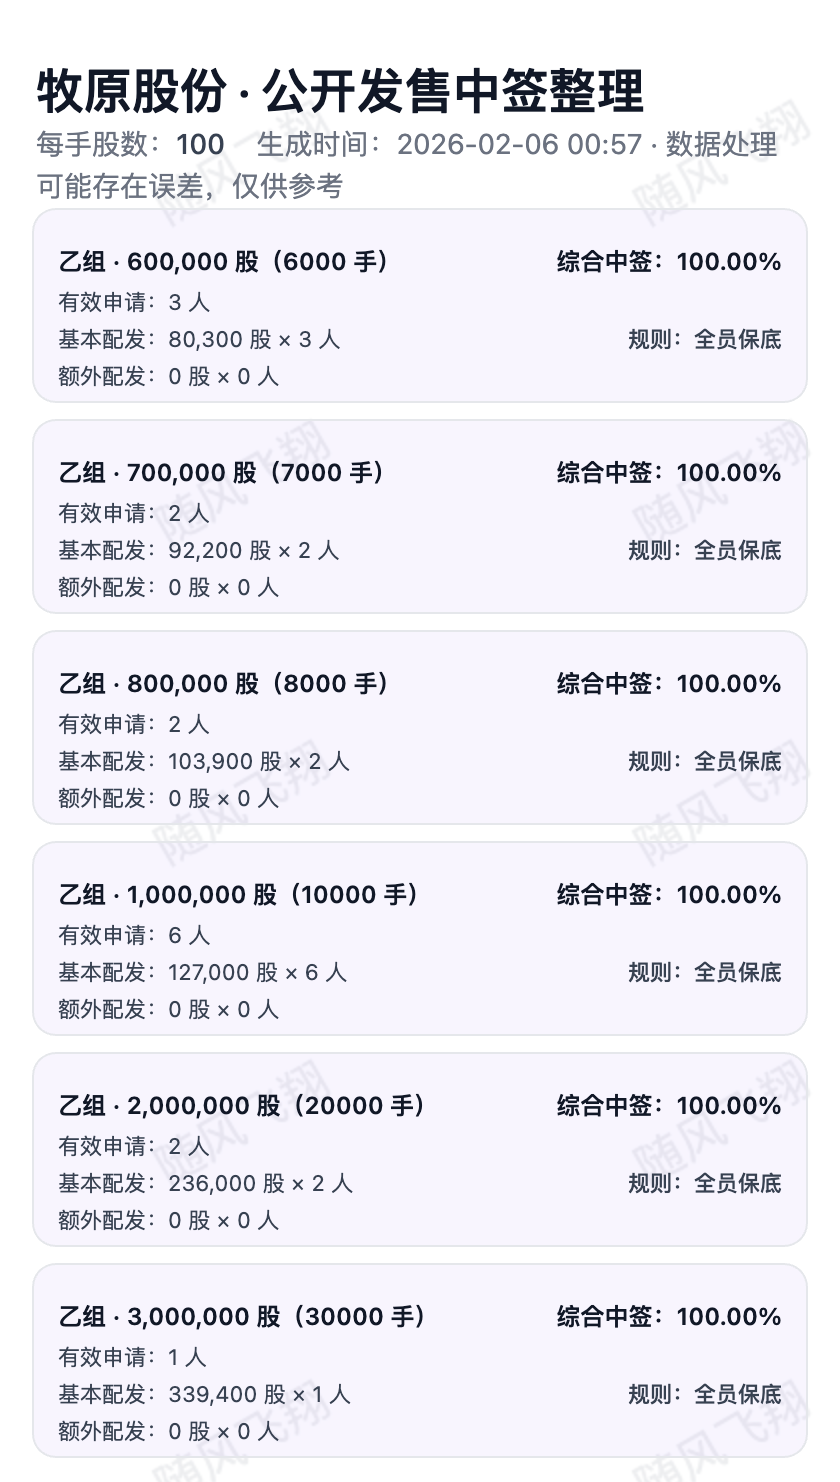This screenshot has height=1482, width=840.
Task: Click 基本配发 236,000 股 × 2 人 row
Action: pos(205,1184)
